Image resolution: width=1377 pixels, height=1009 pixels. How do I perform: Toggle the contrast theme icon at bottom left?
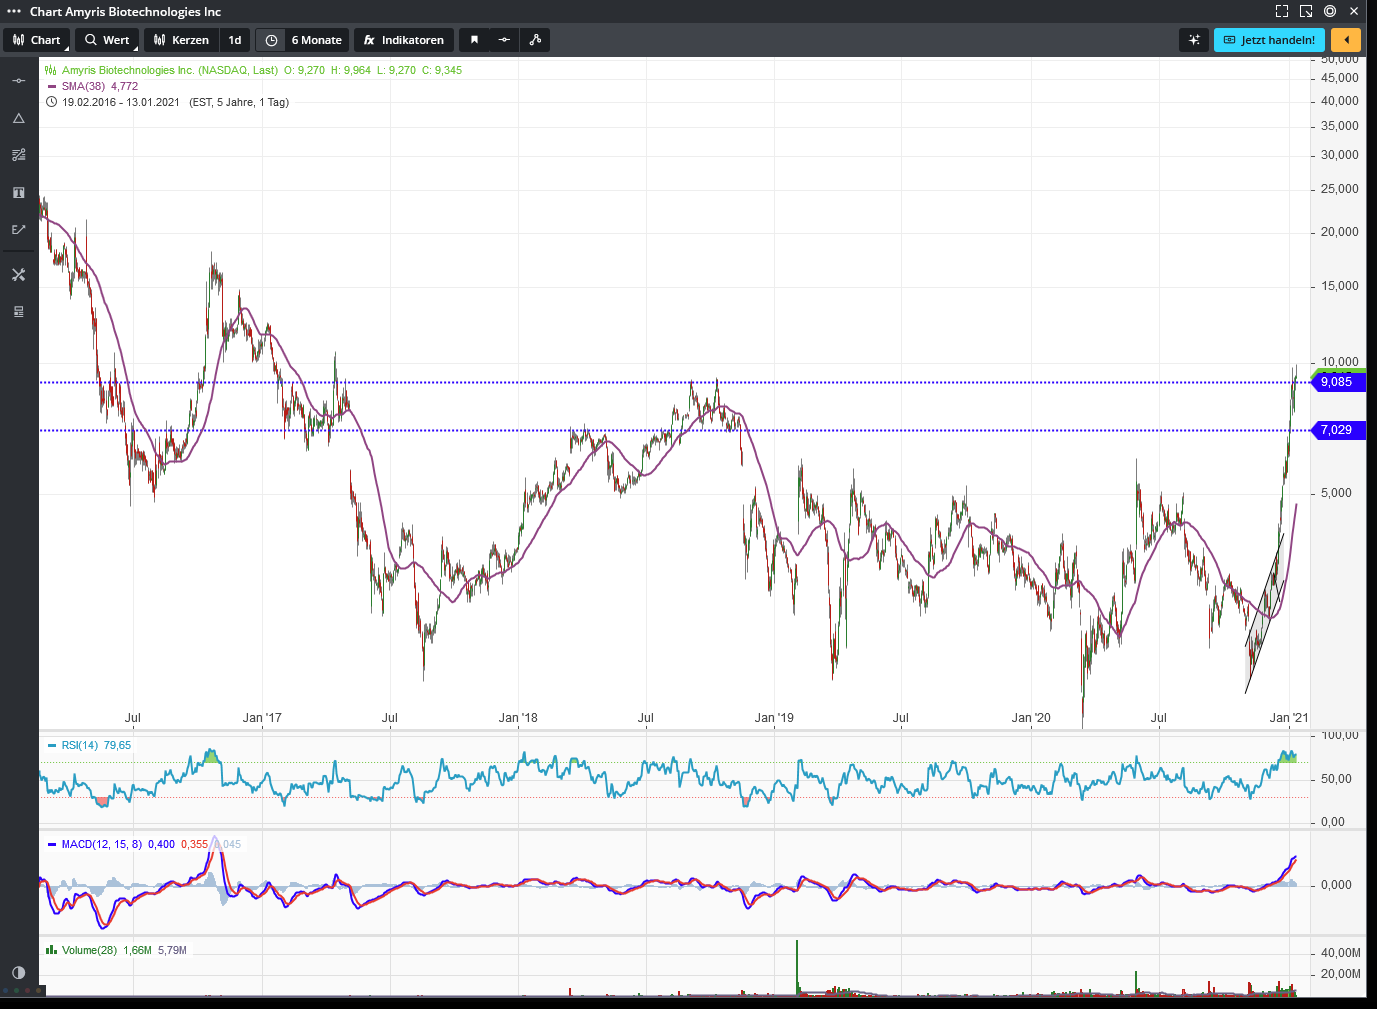point(18,972)
